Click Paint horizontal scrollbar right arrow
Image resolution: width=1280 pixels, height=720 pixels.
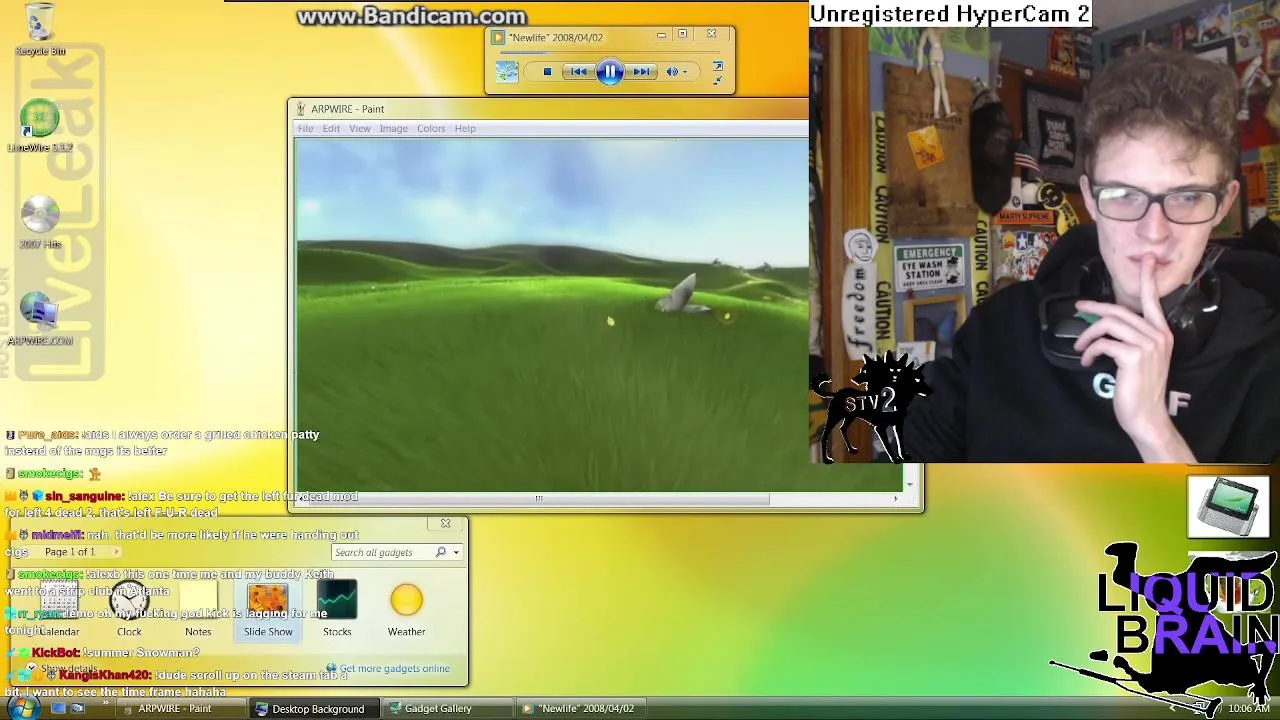pyautogui.click(x=895, y=498)
